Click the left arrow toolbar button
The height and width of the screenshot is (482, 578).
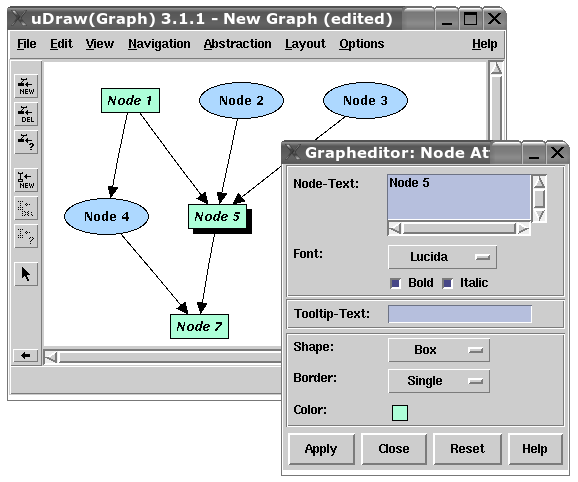(25, 356)
